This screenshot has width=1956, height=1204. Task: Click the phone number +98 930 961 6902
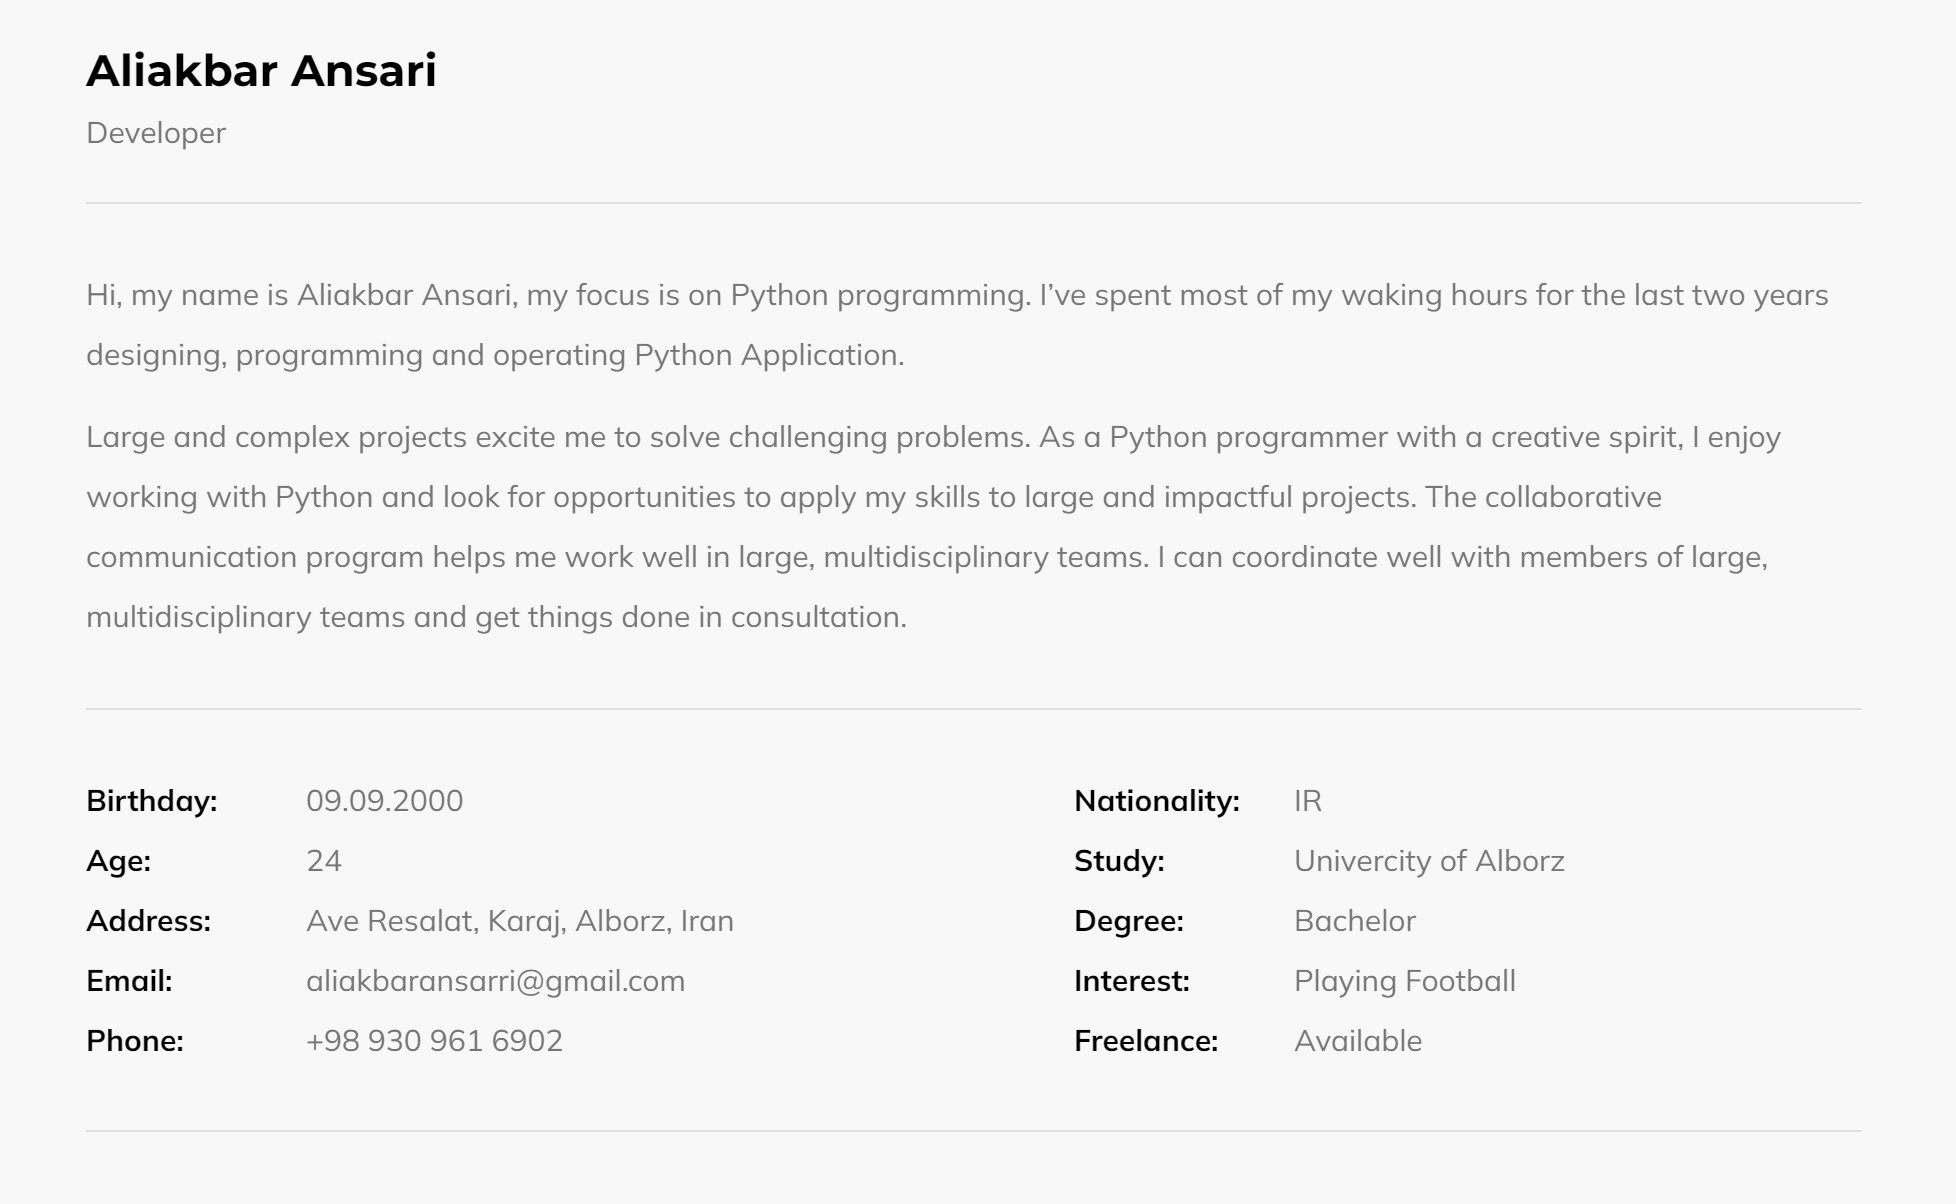coord(434,1041)
